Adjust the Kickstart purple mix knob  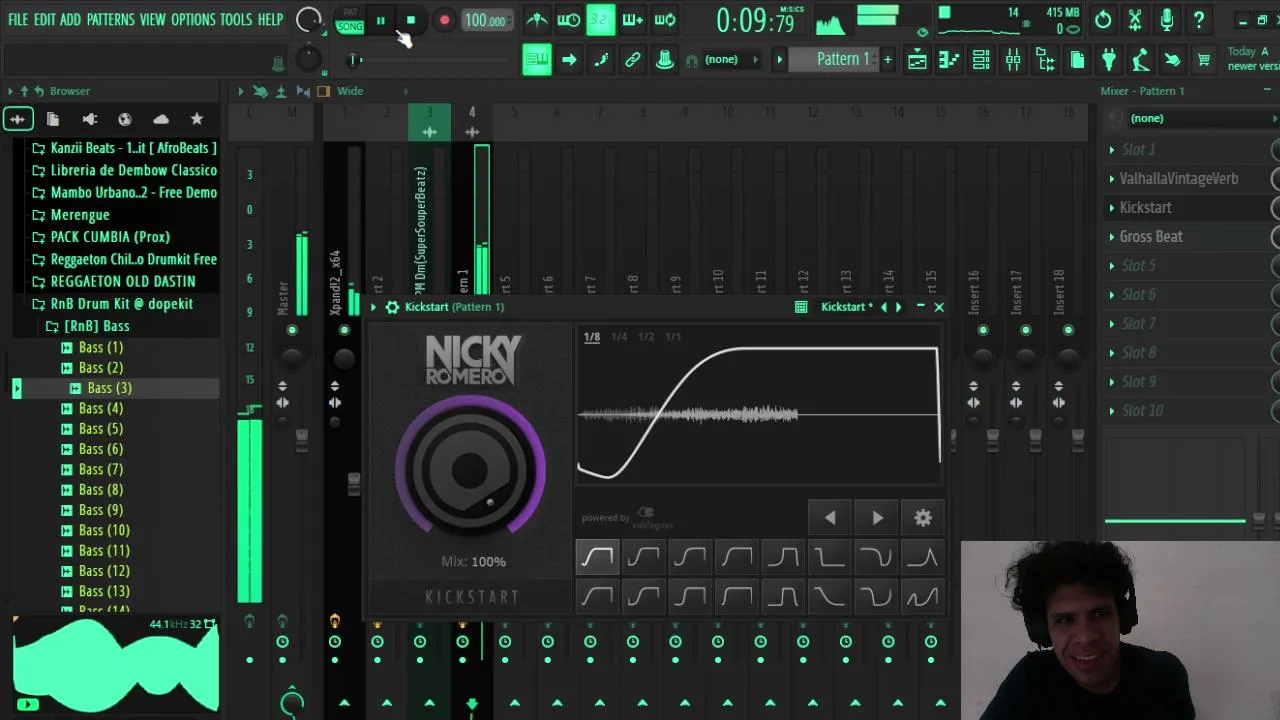click(470, 469)
